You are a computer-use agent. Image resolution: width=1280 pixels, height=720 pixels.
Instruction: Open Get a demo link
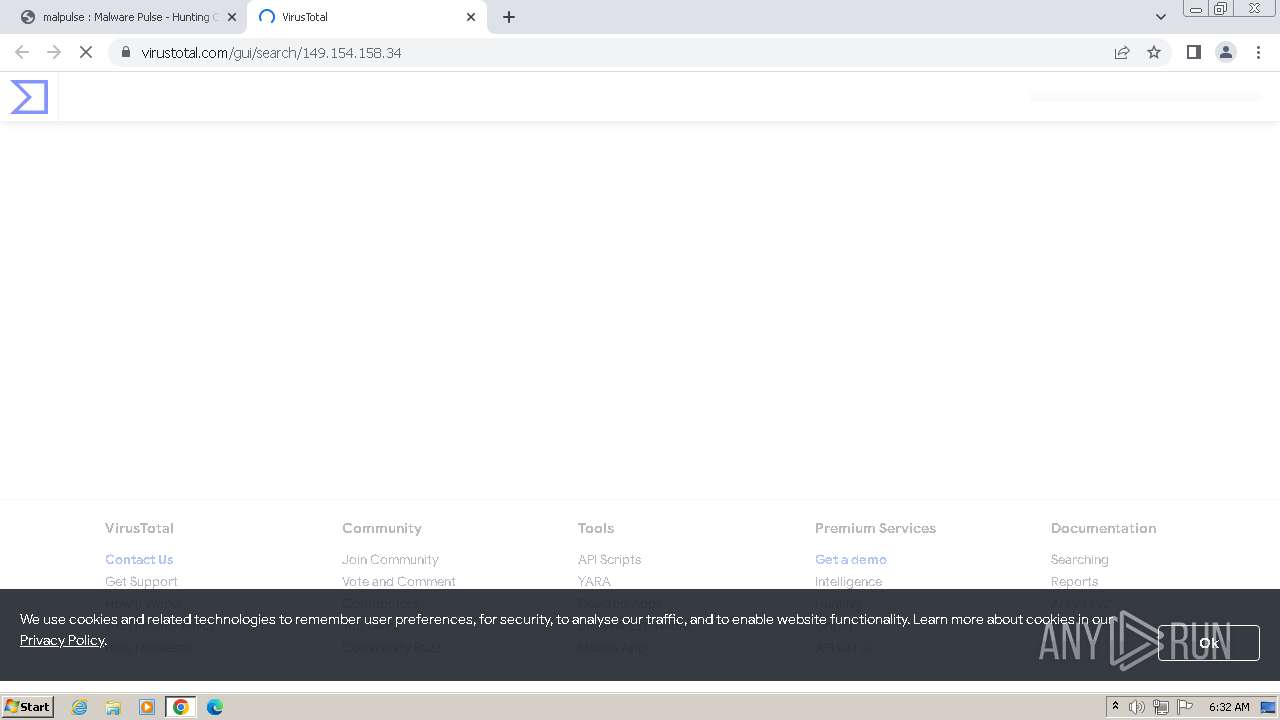pos(851,559)
